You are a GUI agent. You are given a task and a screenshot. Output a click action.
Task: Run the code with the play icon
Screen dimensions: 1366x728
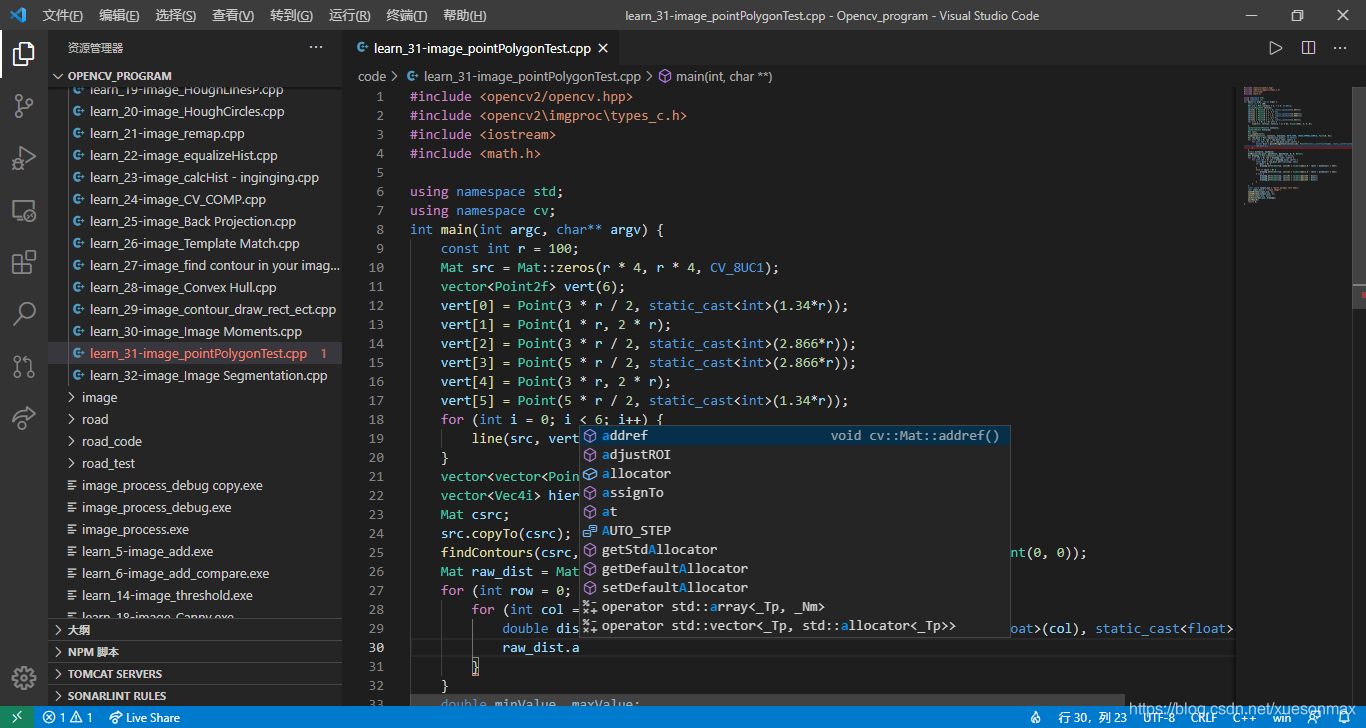[x=1275, y=48]
